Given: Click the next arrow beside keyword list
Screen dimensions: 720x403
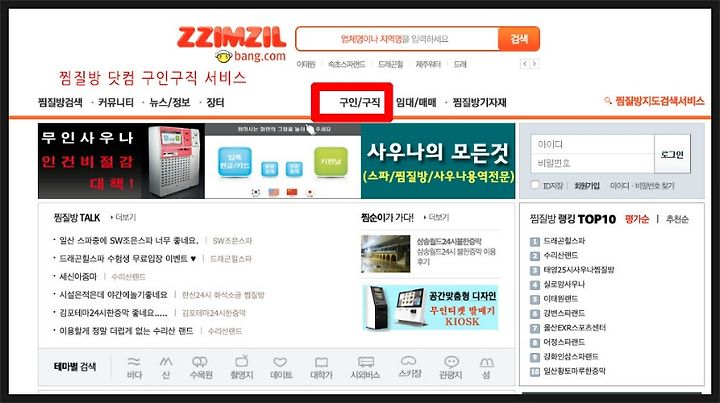Looking at the screenshot, I should pos(534,64).
